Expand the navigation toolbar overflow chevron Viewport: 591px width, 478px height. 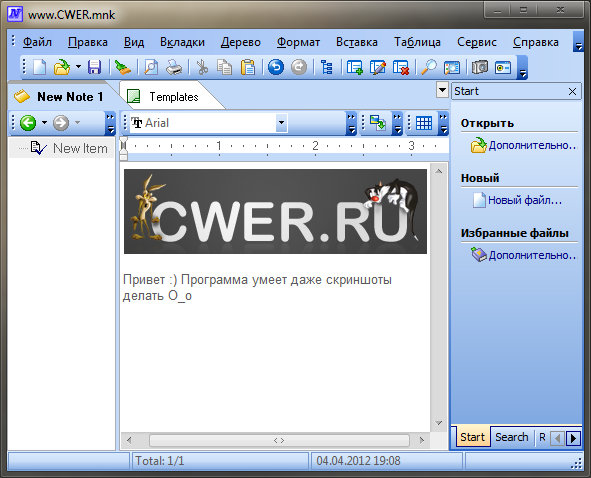[x=110, y=123]
